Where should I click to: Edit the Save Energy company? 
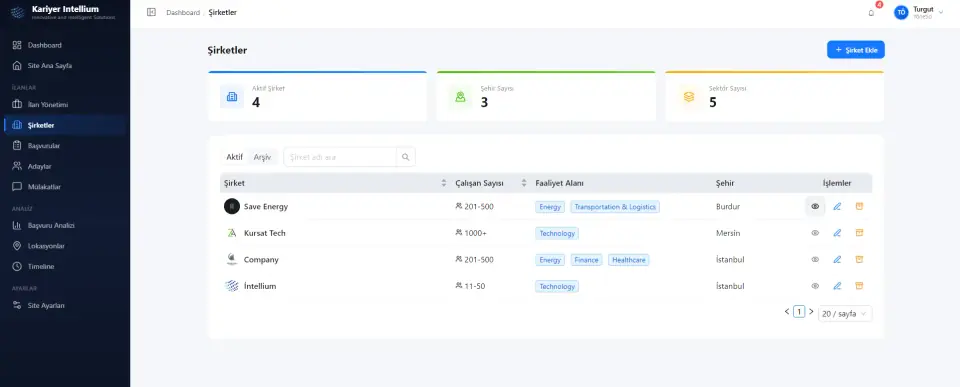(837, 207)
